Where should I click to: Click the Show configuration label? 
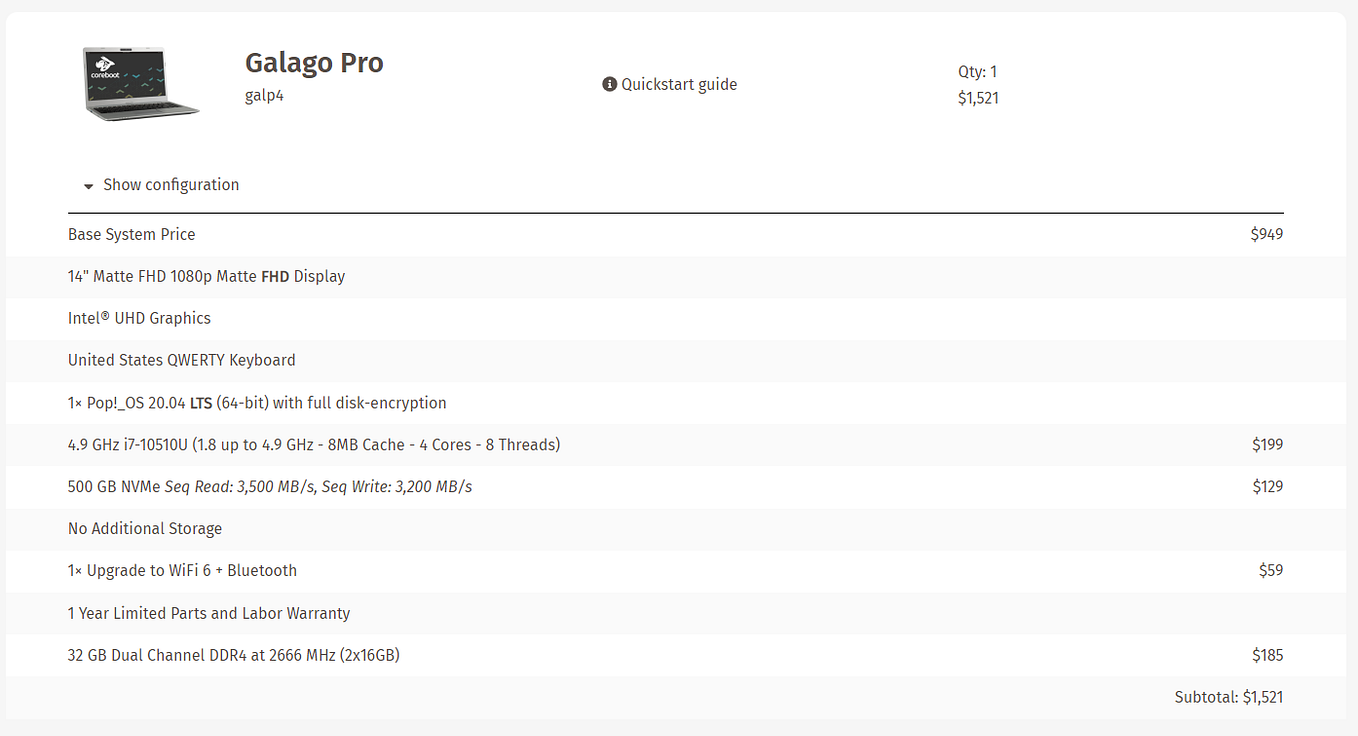tap(171, 185)
